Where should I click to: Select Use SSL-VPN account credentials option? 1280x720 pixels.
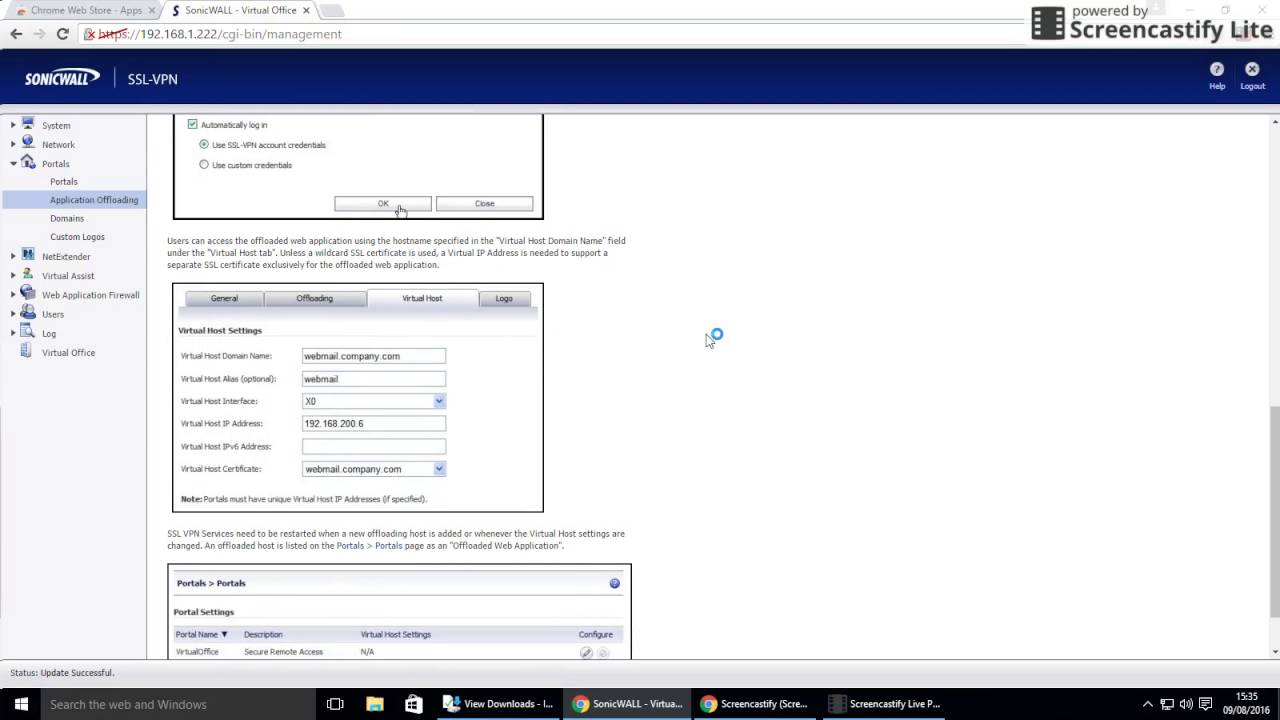tap(204, 144)
